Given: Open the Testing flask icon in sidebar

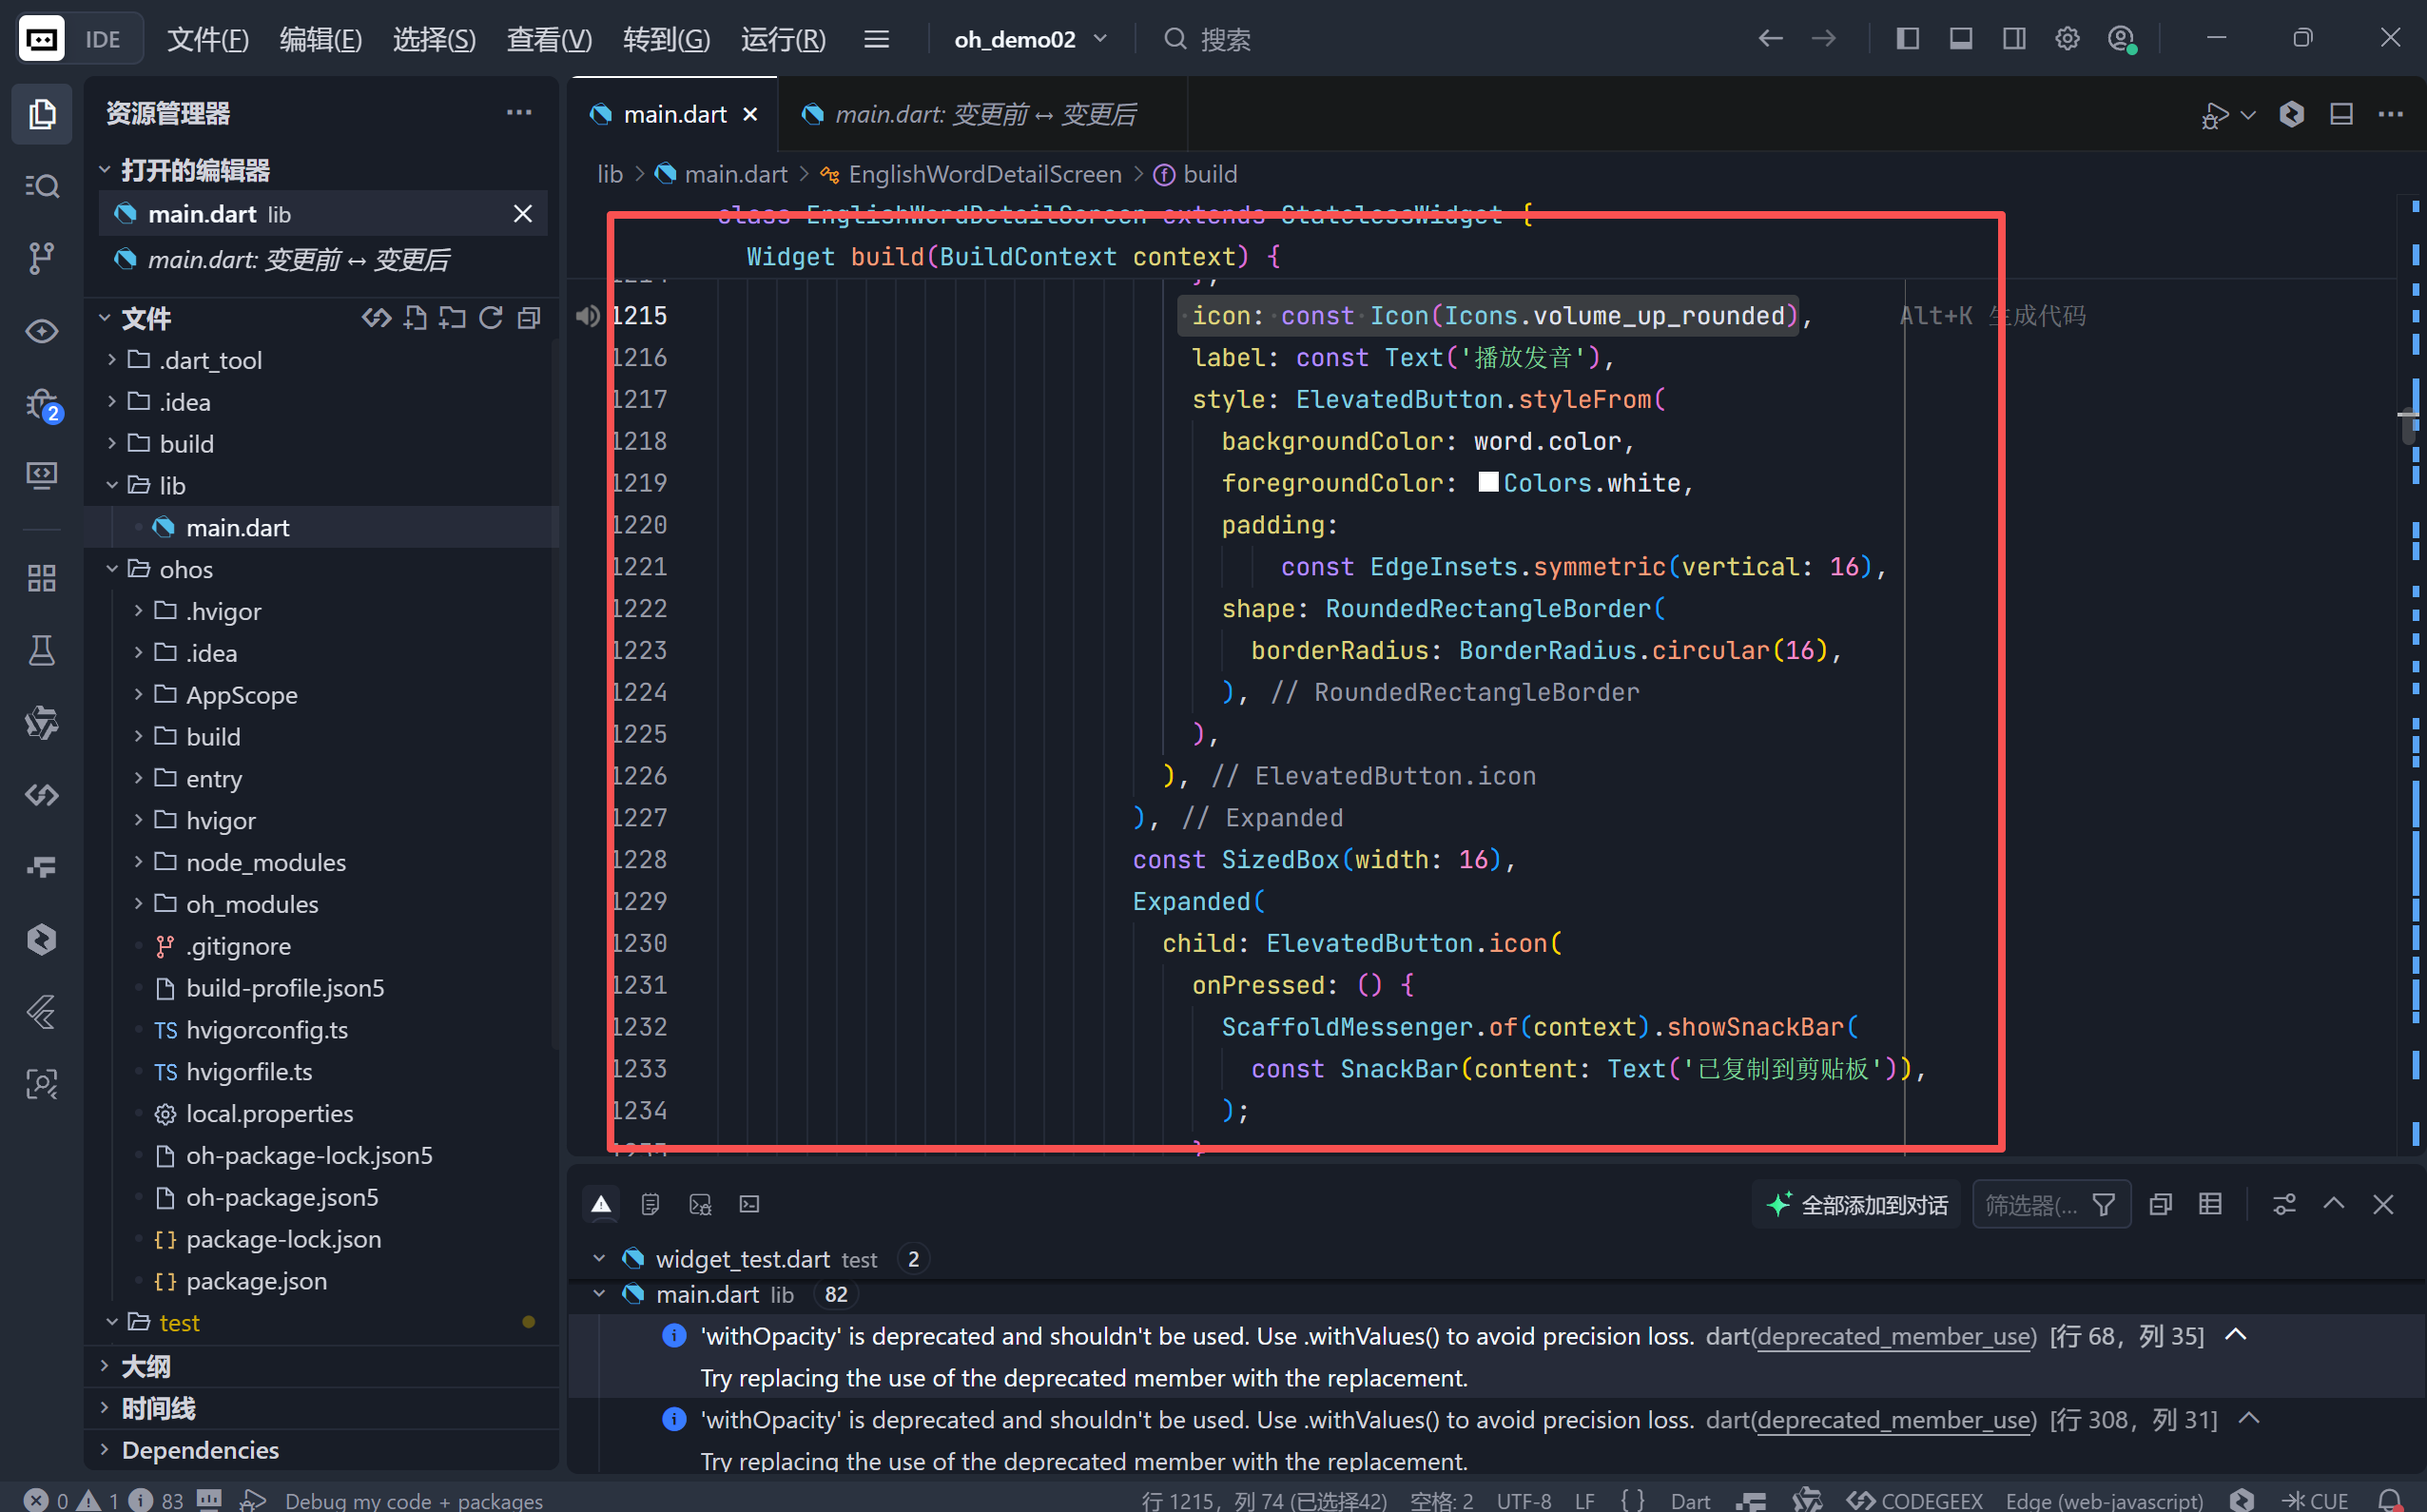Looking at the screenshot, I should pos(41,651).
